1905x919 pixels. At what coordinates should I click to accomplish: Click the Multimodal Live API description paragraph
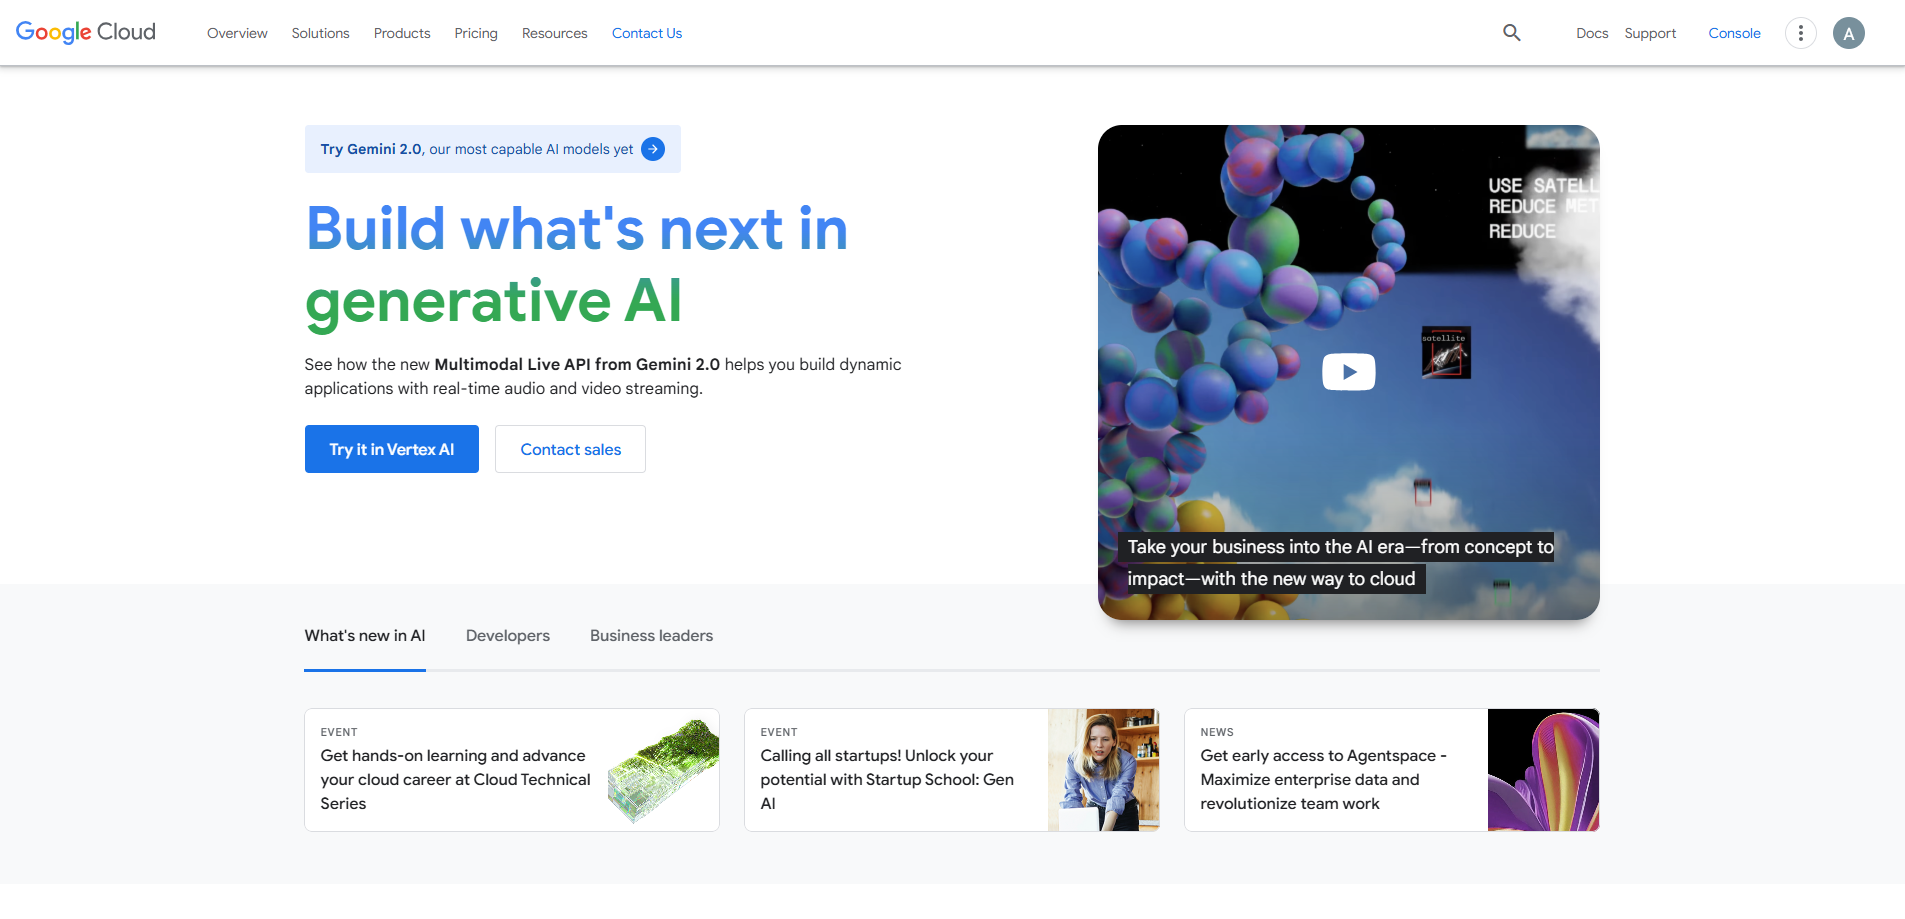click(x=603, y=376)
